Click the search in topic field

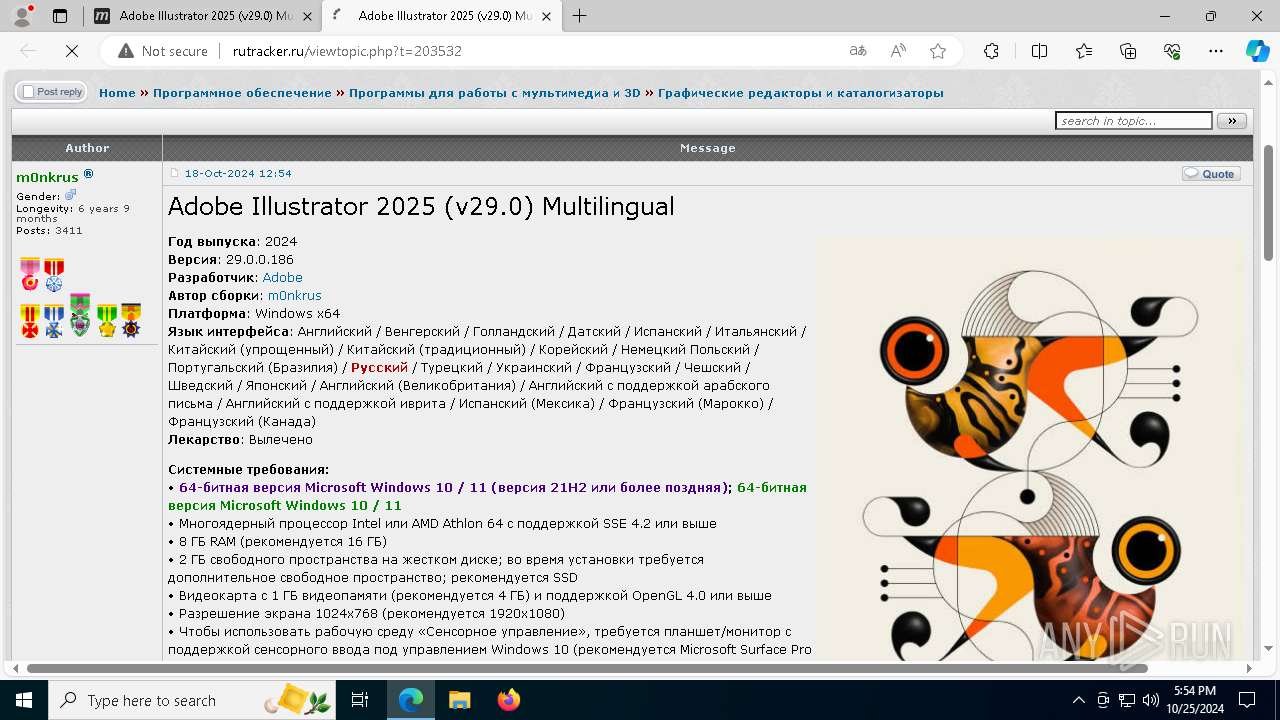tap(1133, 121)
